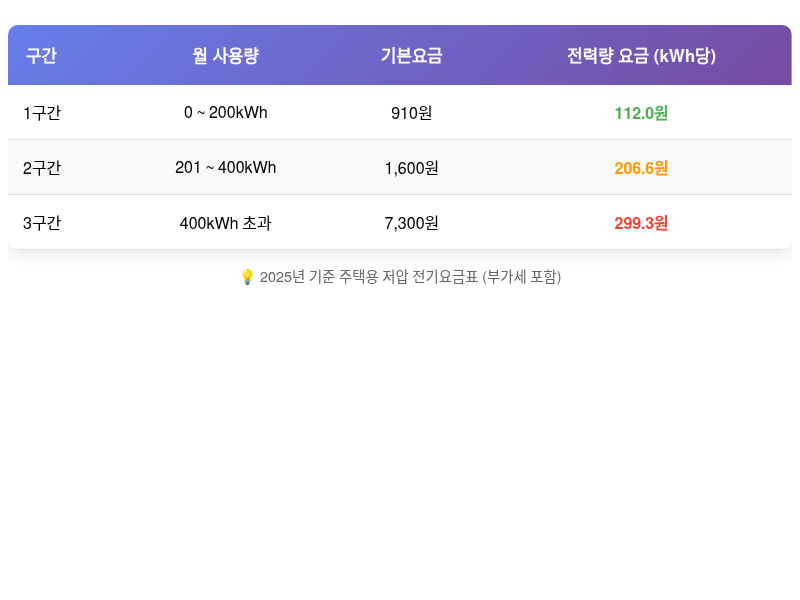Click the 910원 base fee cell

pyautogui.click(x=409, y=113)
